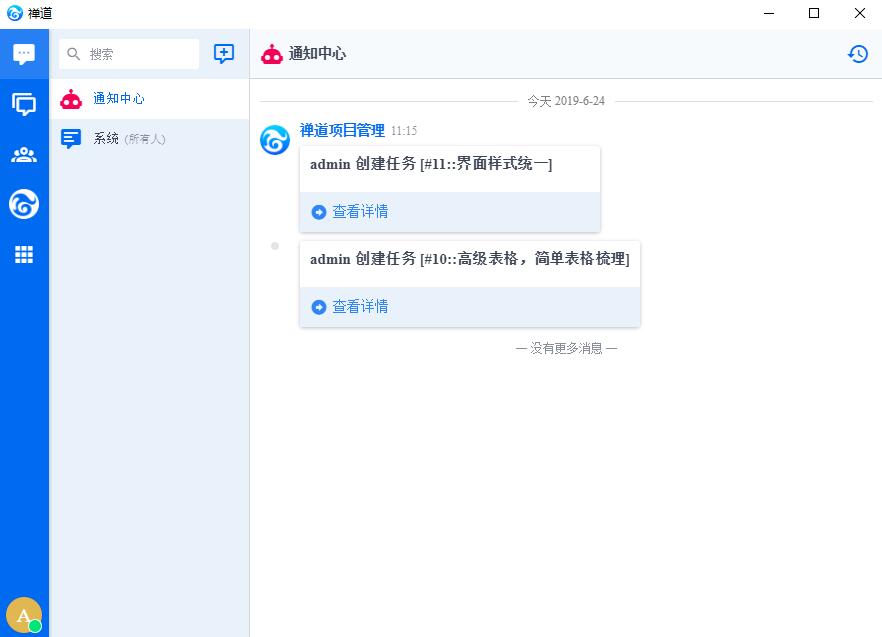Open the group chats sidebar icon
The height and width of the screenshot is (637, 882).
point(24,104)
